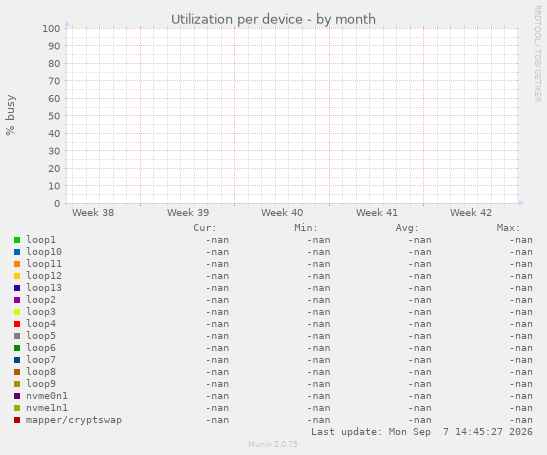
Task: Click the Avg: column header
Action: 407,228
